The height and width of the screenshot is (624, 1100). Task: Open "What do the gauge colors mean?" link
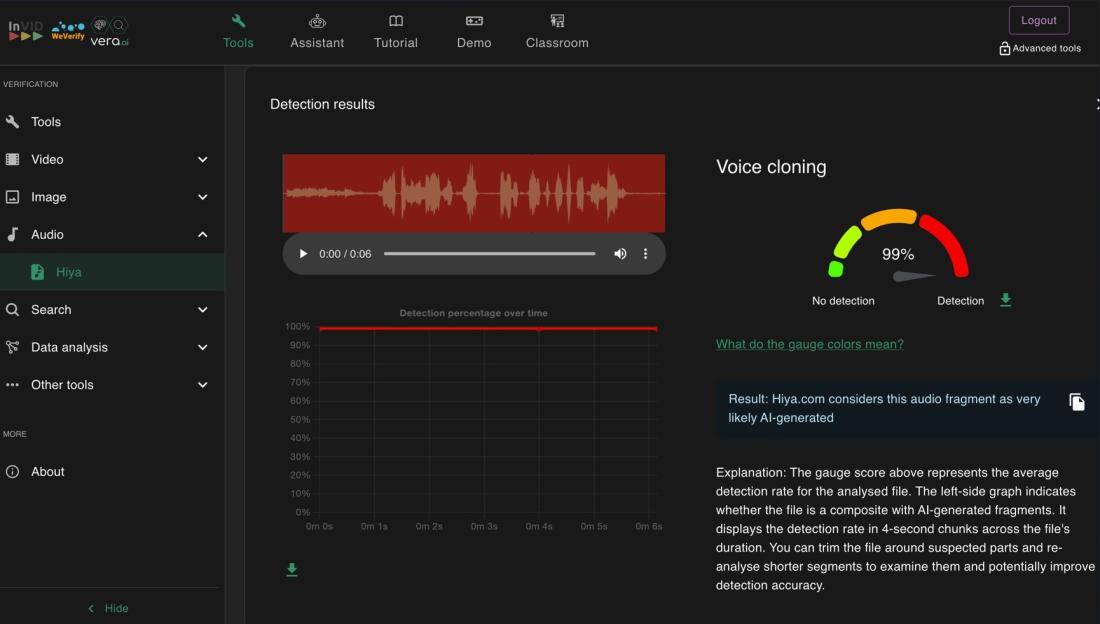pyautogui.click(x=809, y=344)
